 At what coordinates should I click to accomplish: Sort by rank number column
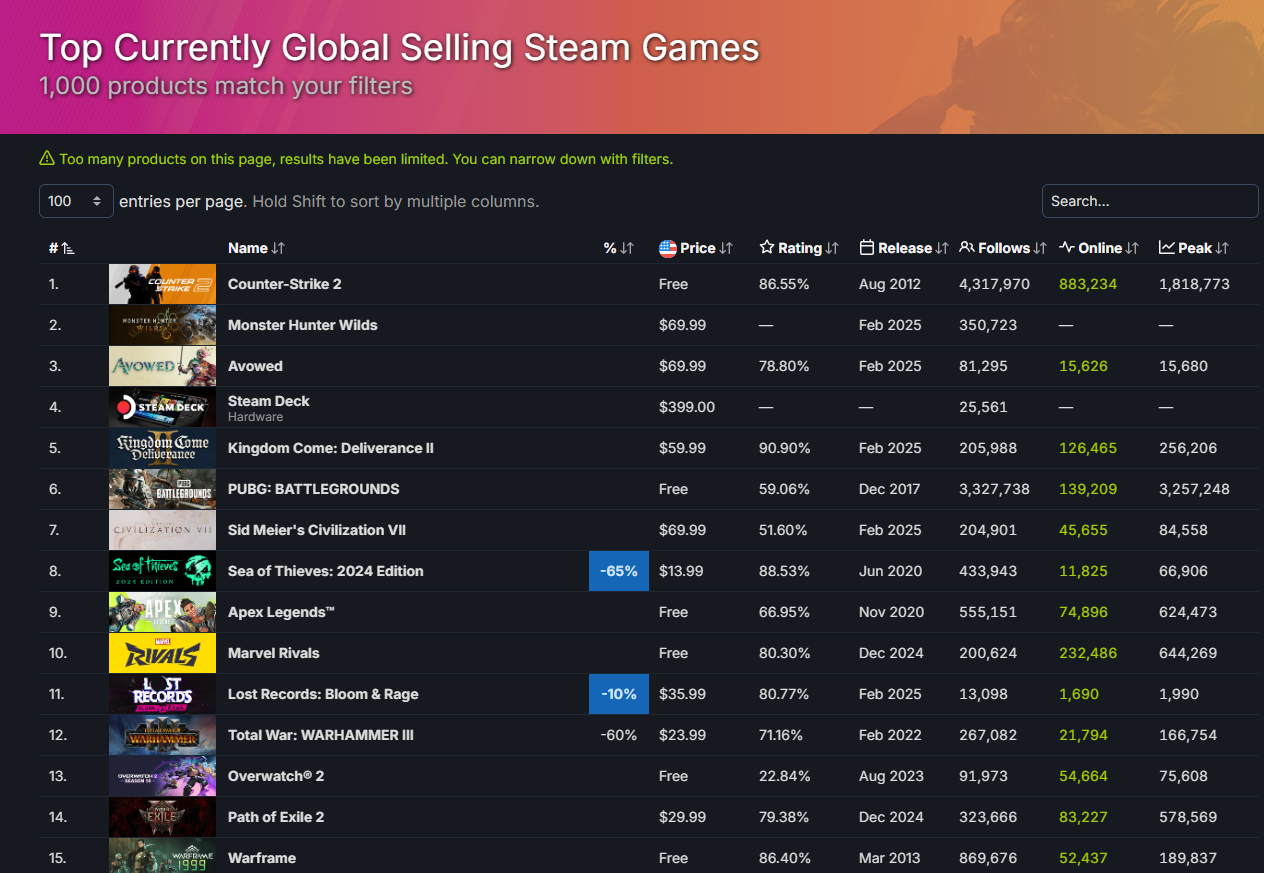[62, 248]
